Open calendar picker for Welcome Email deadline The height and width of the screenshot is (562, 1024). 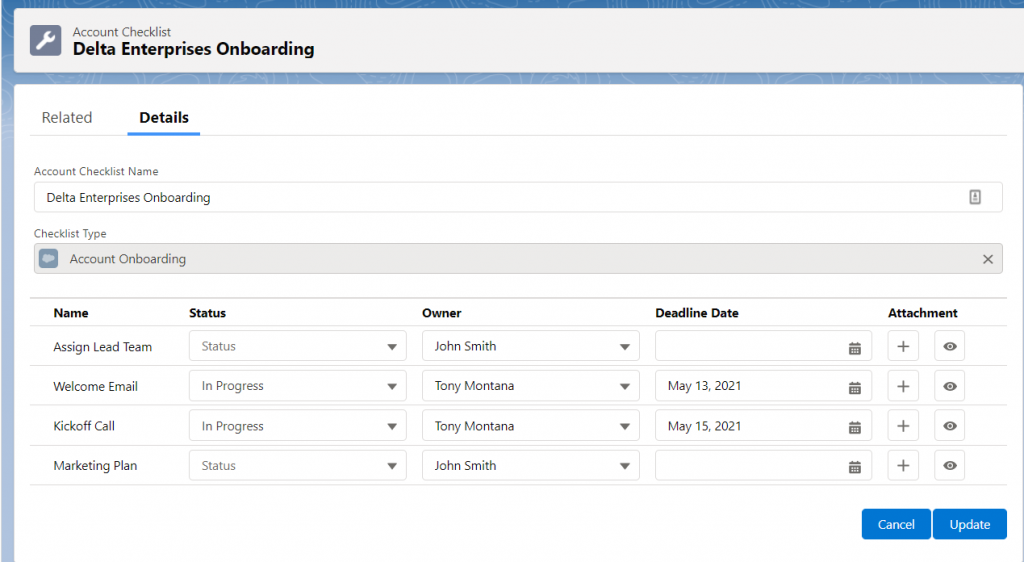click(x=854, y=388)
